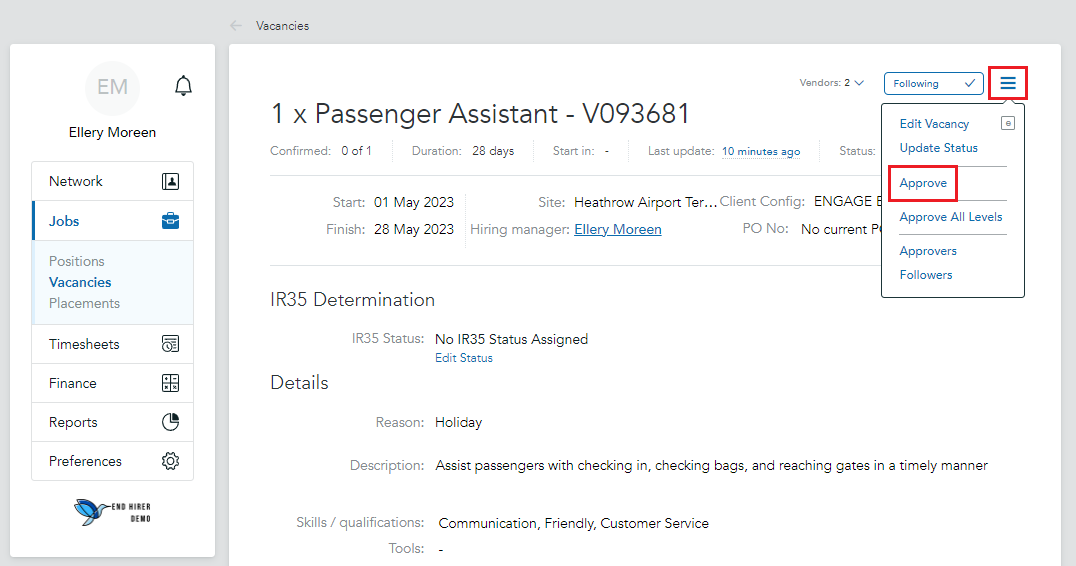The image size is (1076, 566).
Task: Click the site 'Heathrow Airport Ter...' value
Action: tap(645, 202)
